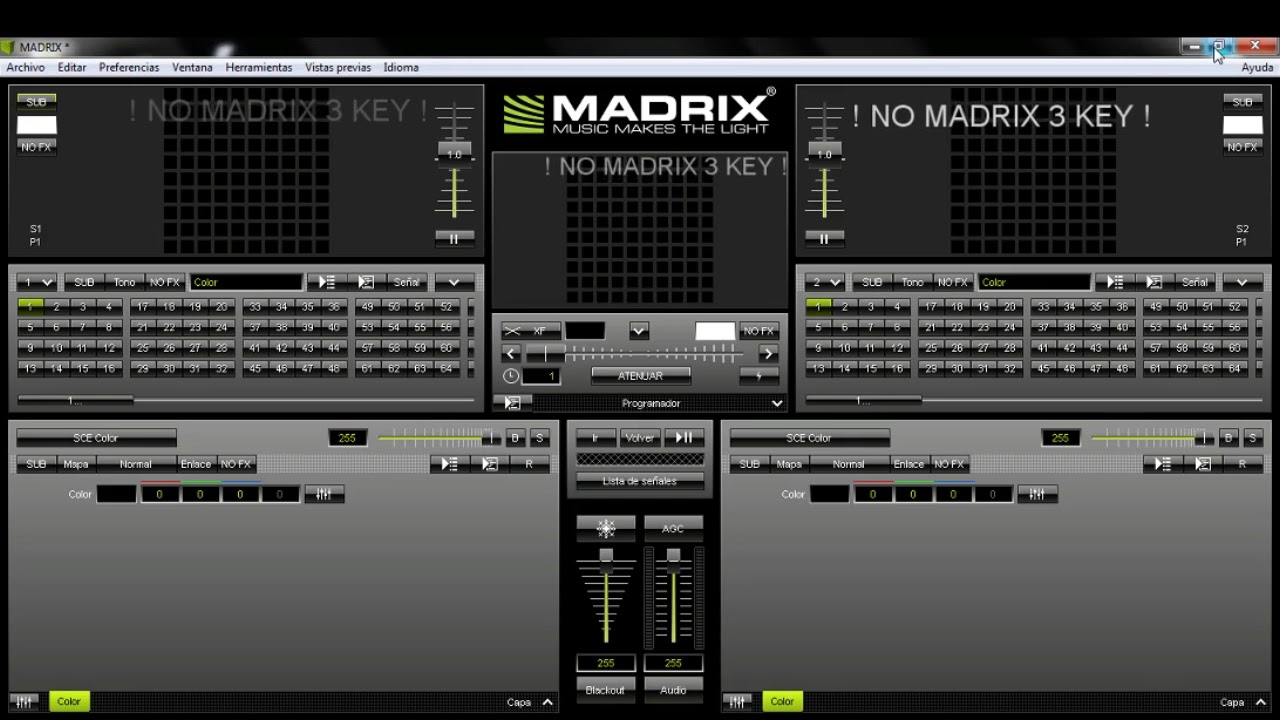
Task: Move crossfader left with arrow button
Action: pyautogui.click(x=511, y=353)
